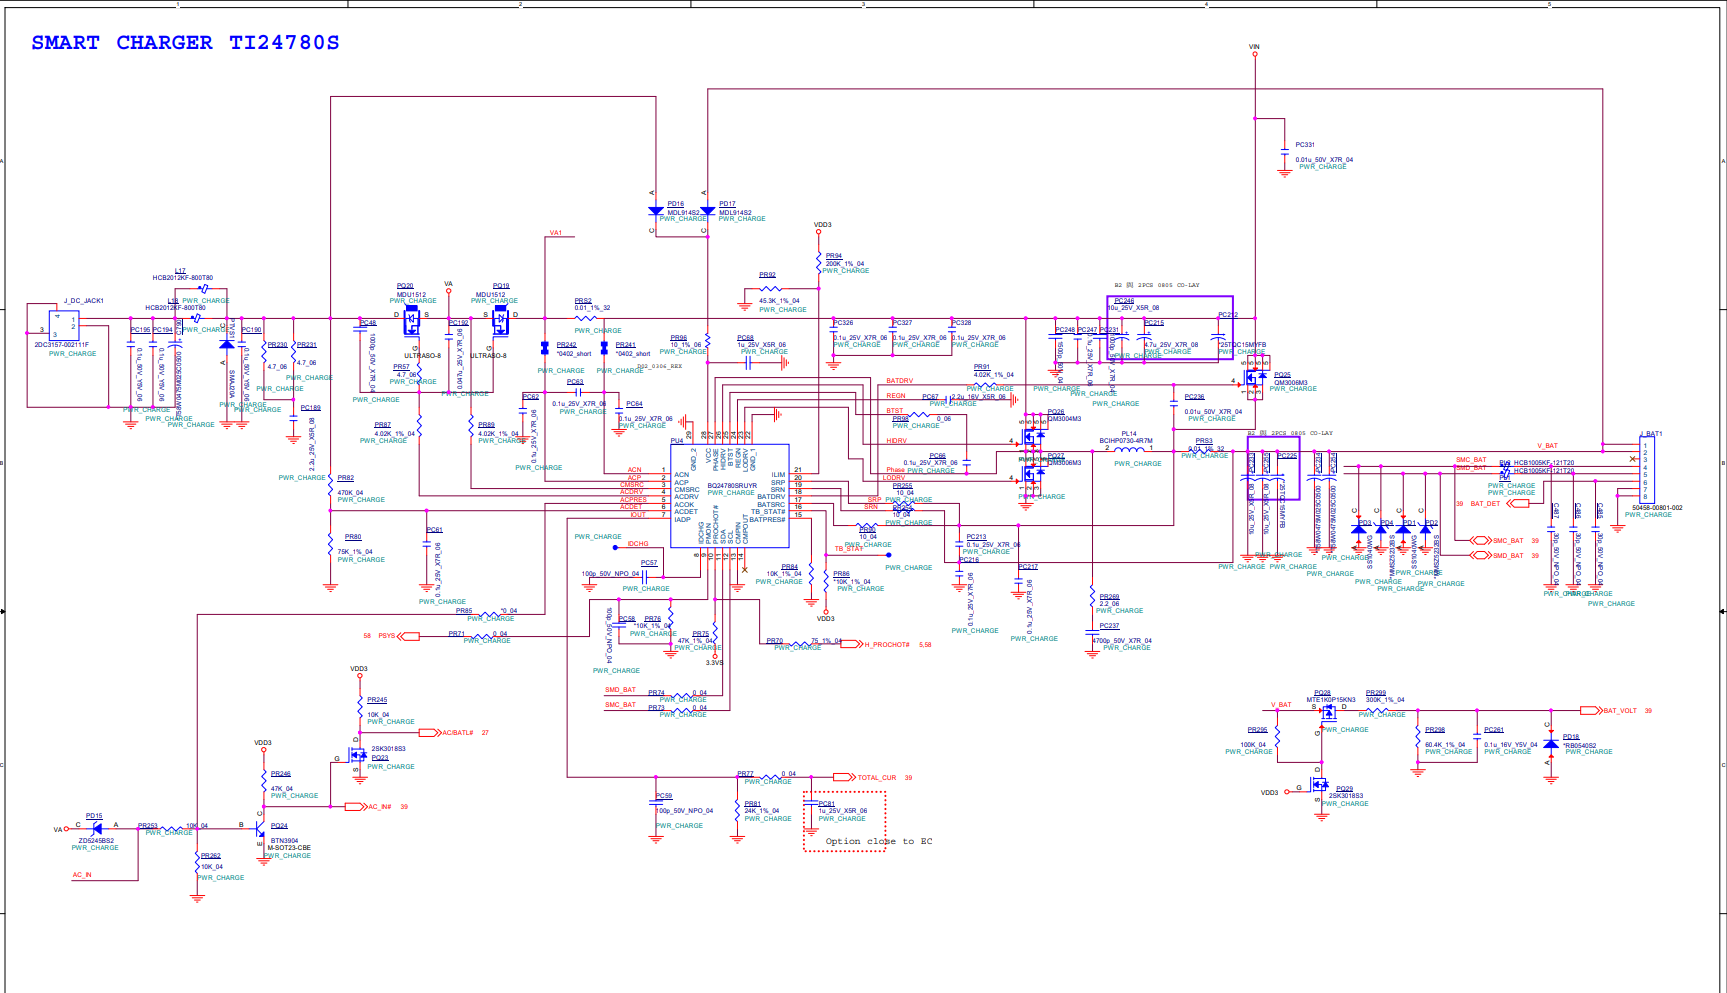Click the VA1 net label
This screenshot has width=1727, height=993.
(556, 233)
